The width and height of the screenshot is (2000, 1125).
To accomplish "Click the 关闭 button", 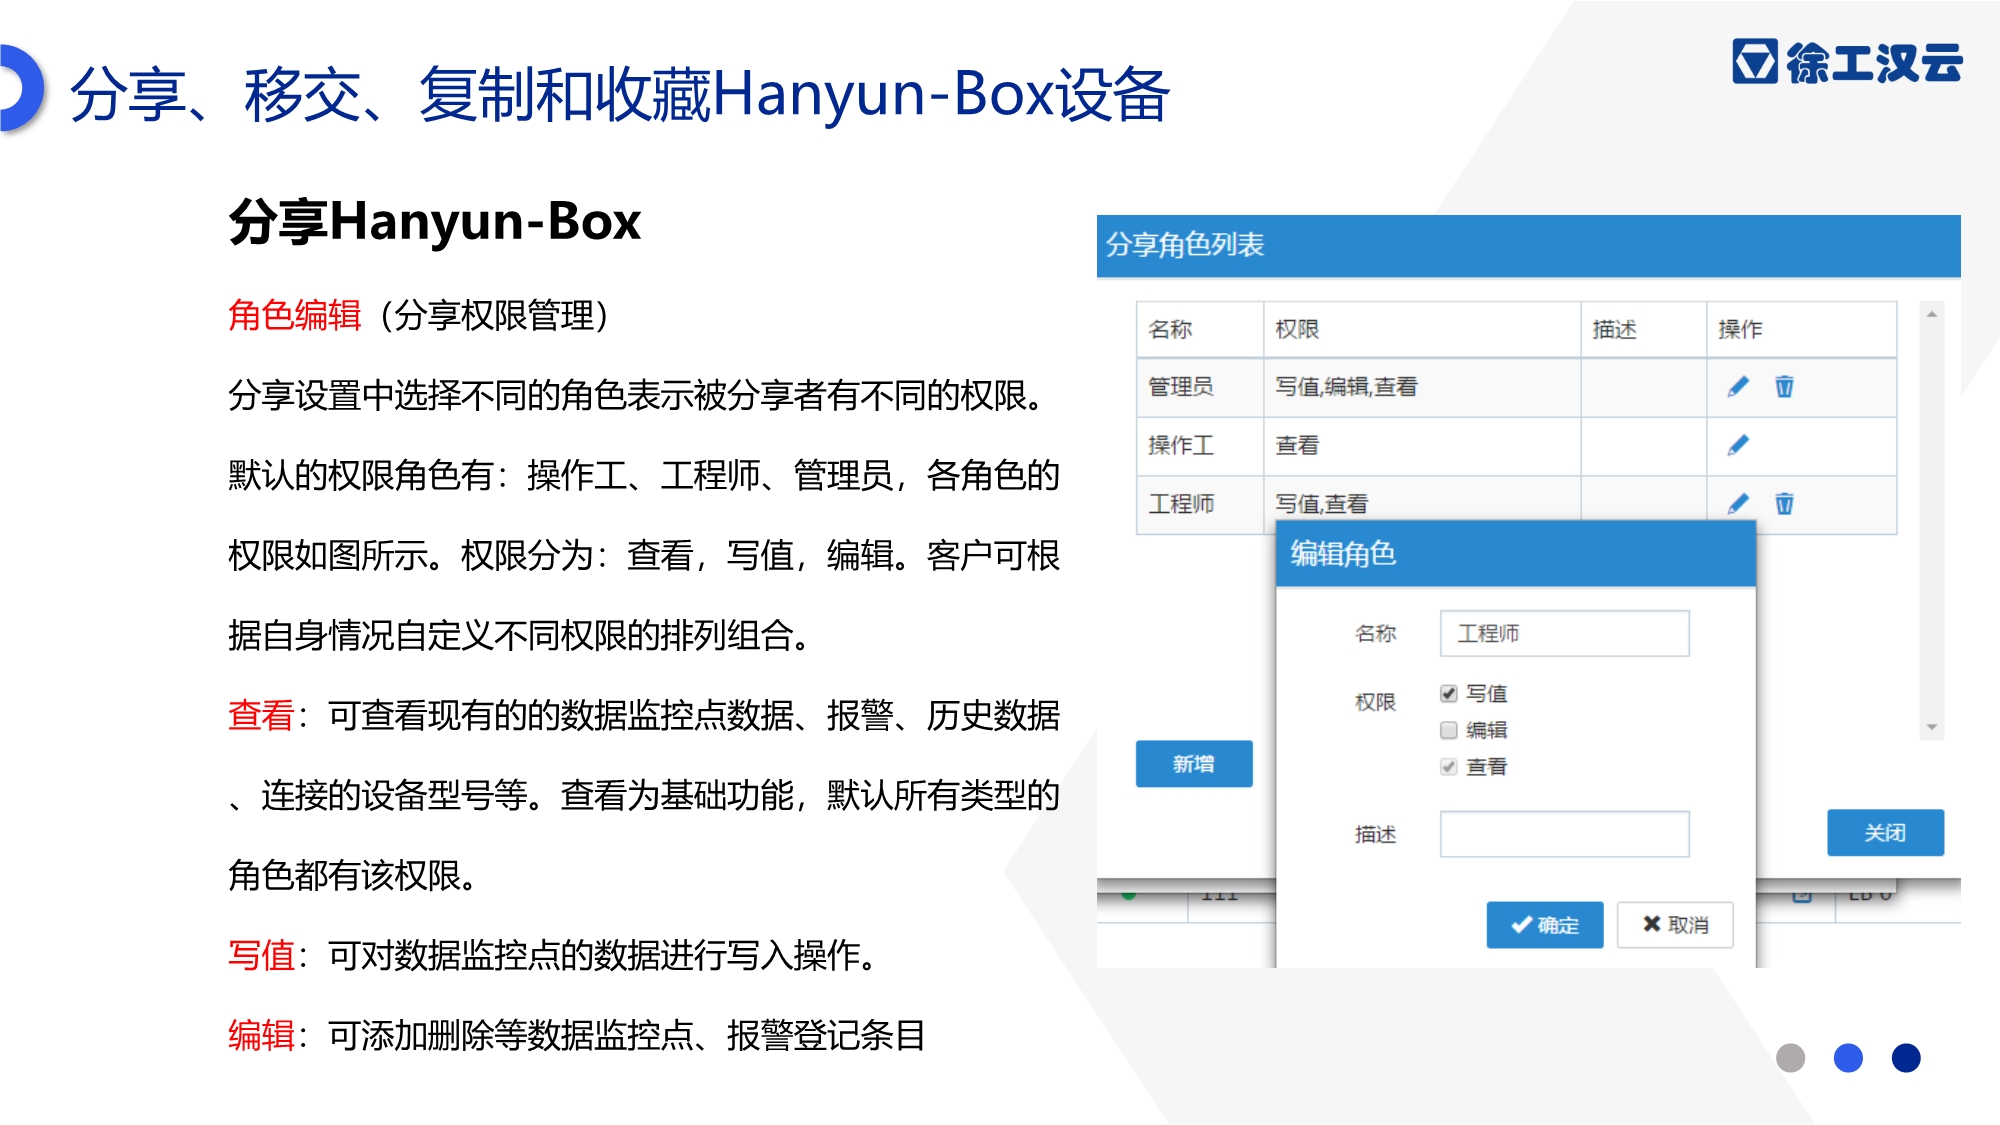I will point(1885,833).
